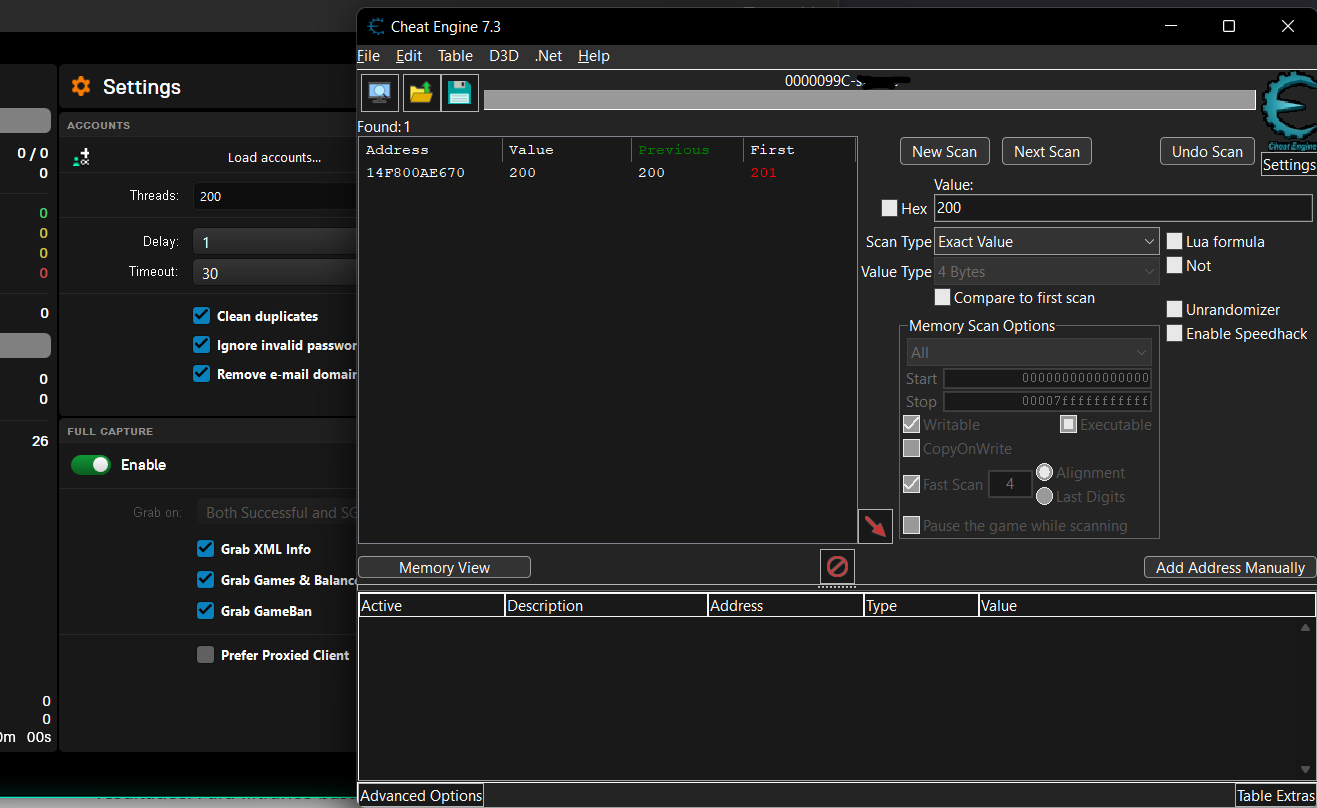Click Add Address Manually

pyautogui.click(x=1230, y=567)
